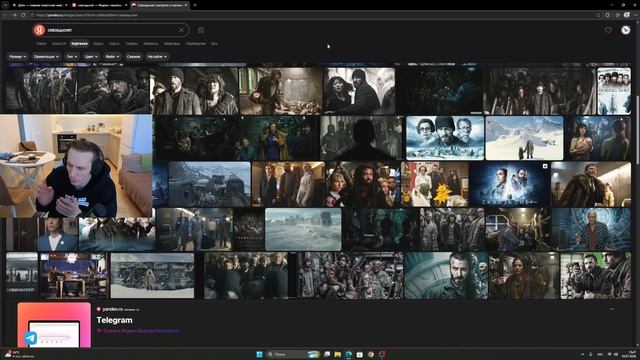Open File Explorer from the taskbar

click(x=338, y=354)
